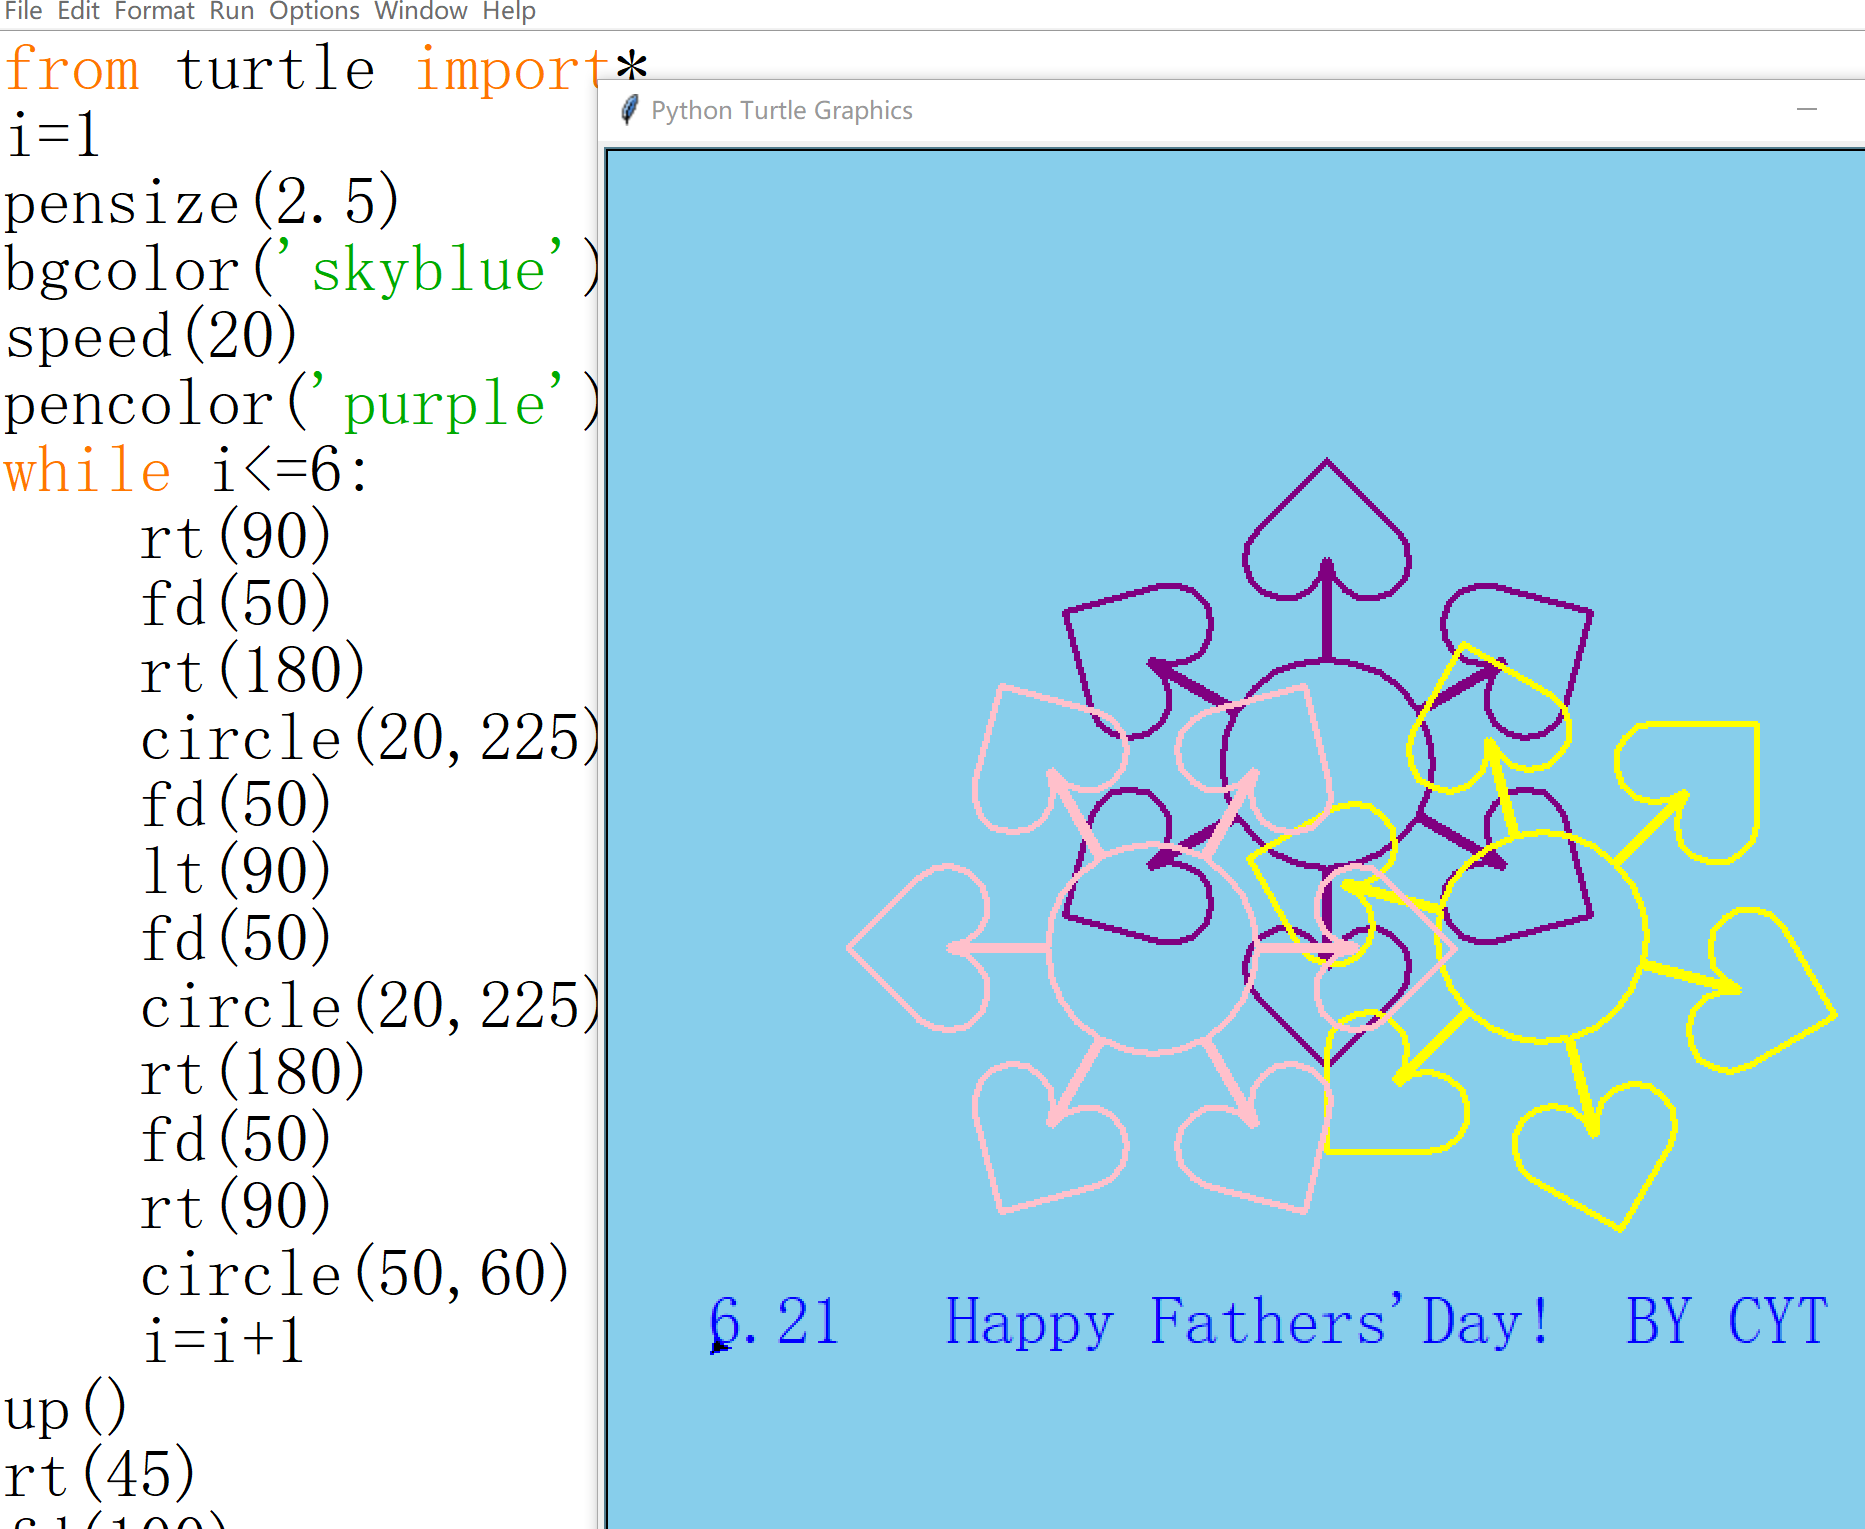
Task: Open the Edit menu
Action: [x=78, y=11]
